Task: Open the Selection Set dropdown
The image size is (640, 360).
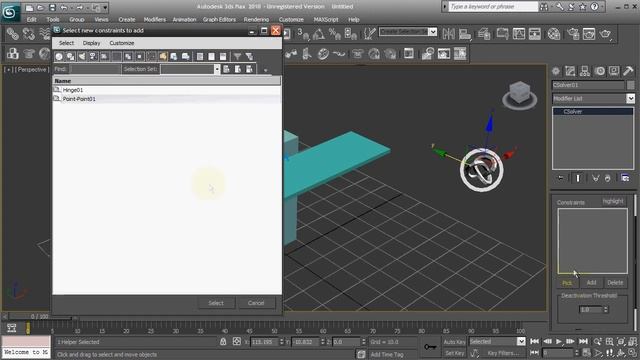Action: pyautogui.click(x=217, y=69)
